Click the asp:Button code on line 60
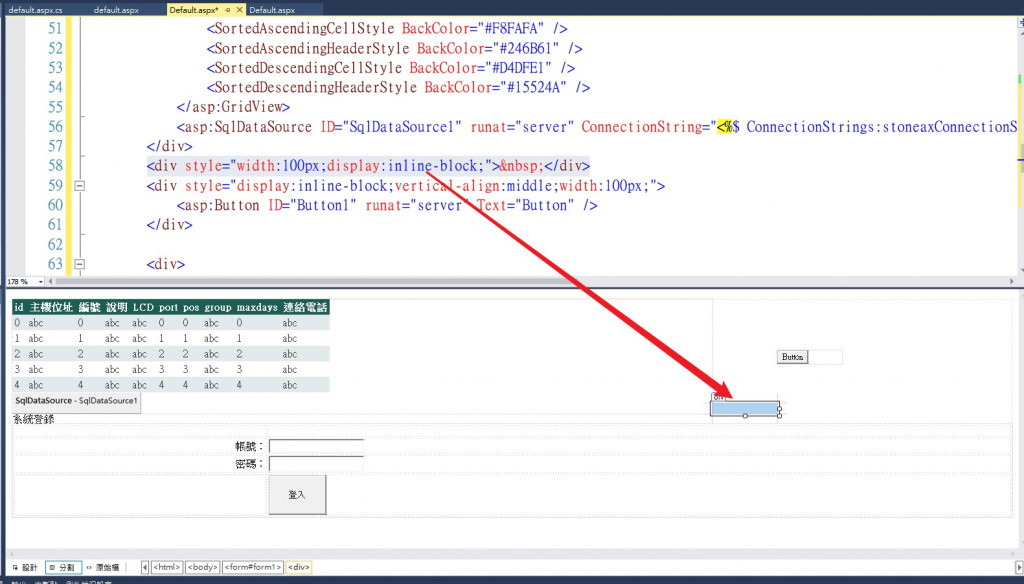 (x=387, y=205)
